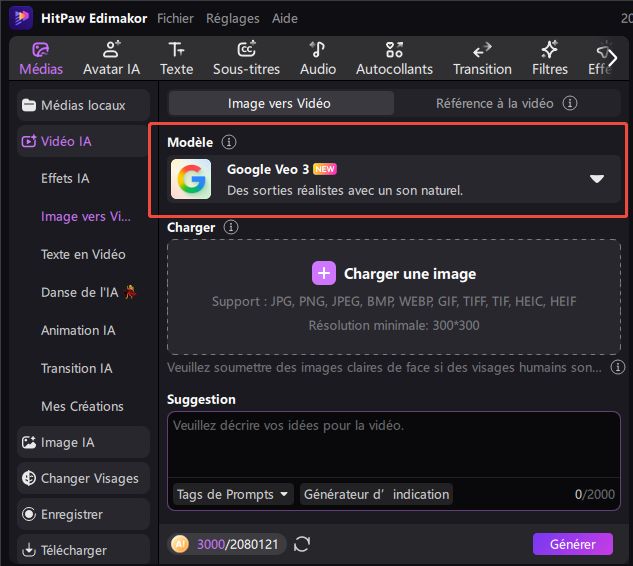Click the Google G model logo
Screen dimensions: 633x566
[191, 179]
